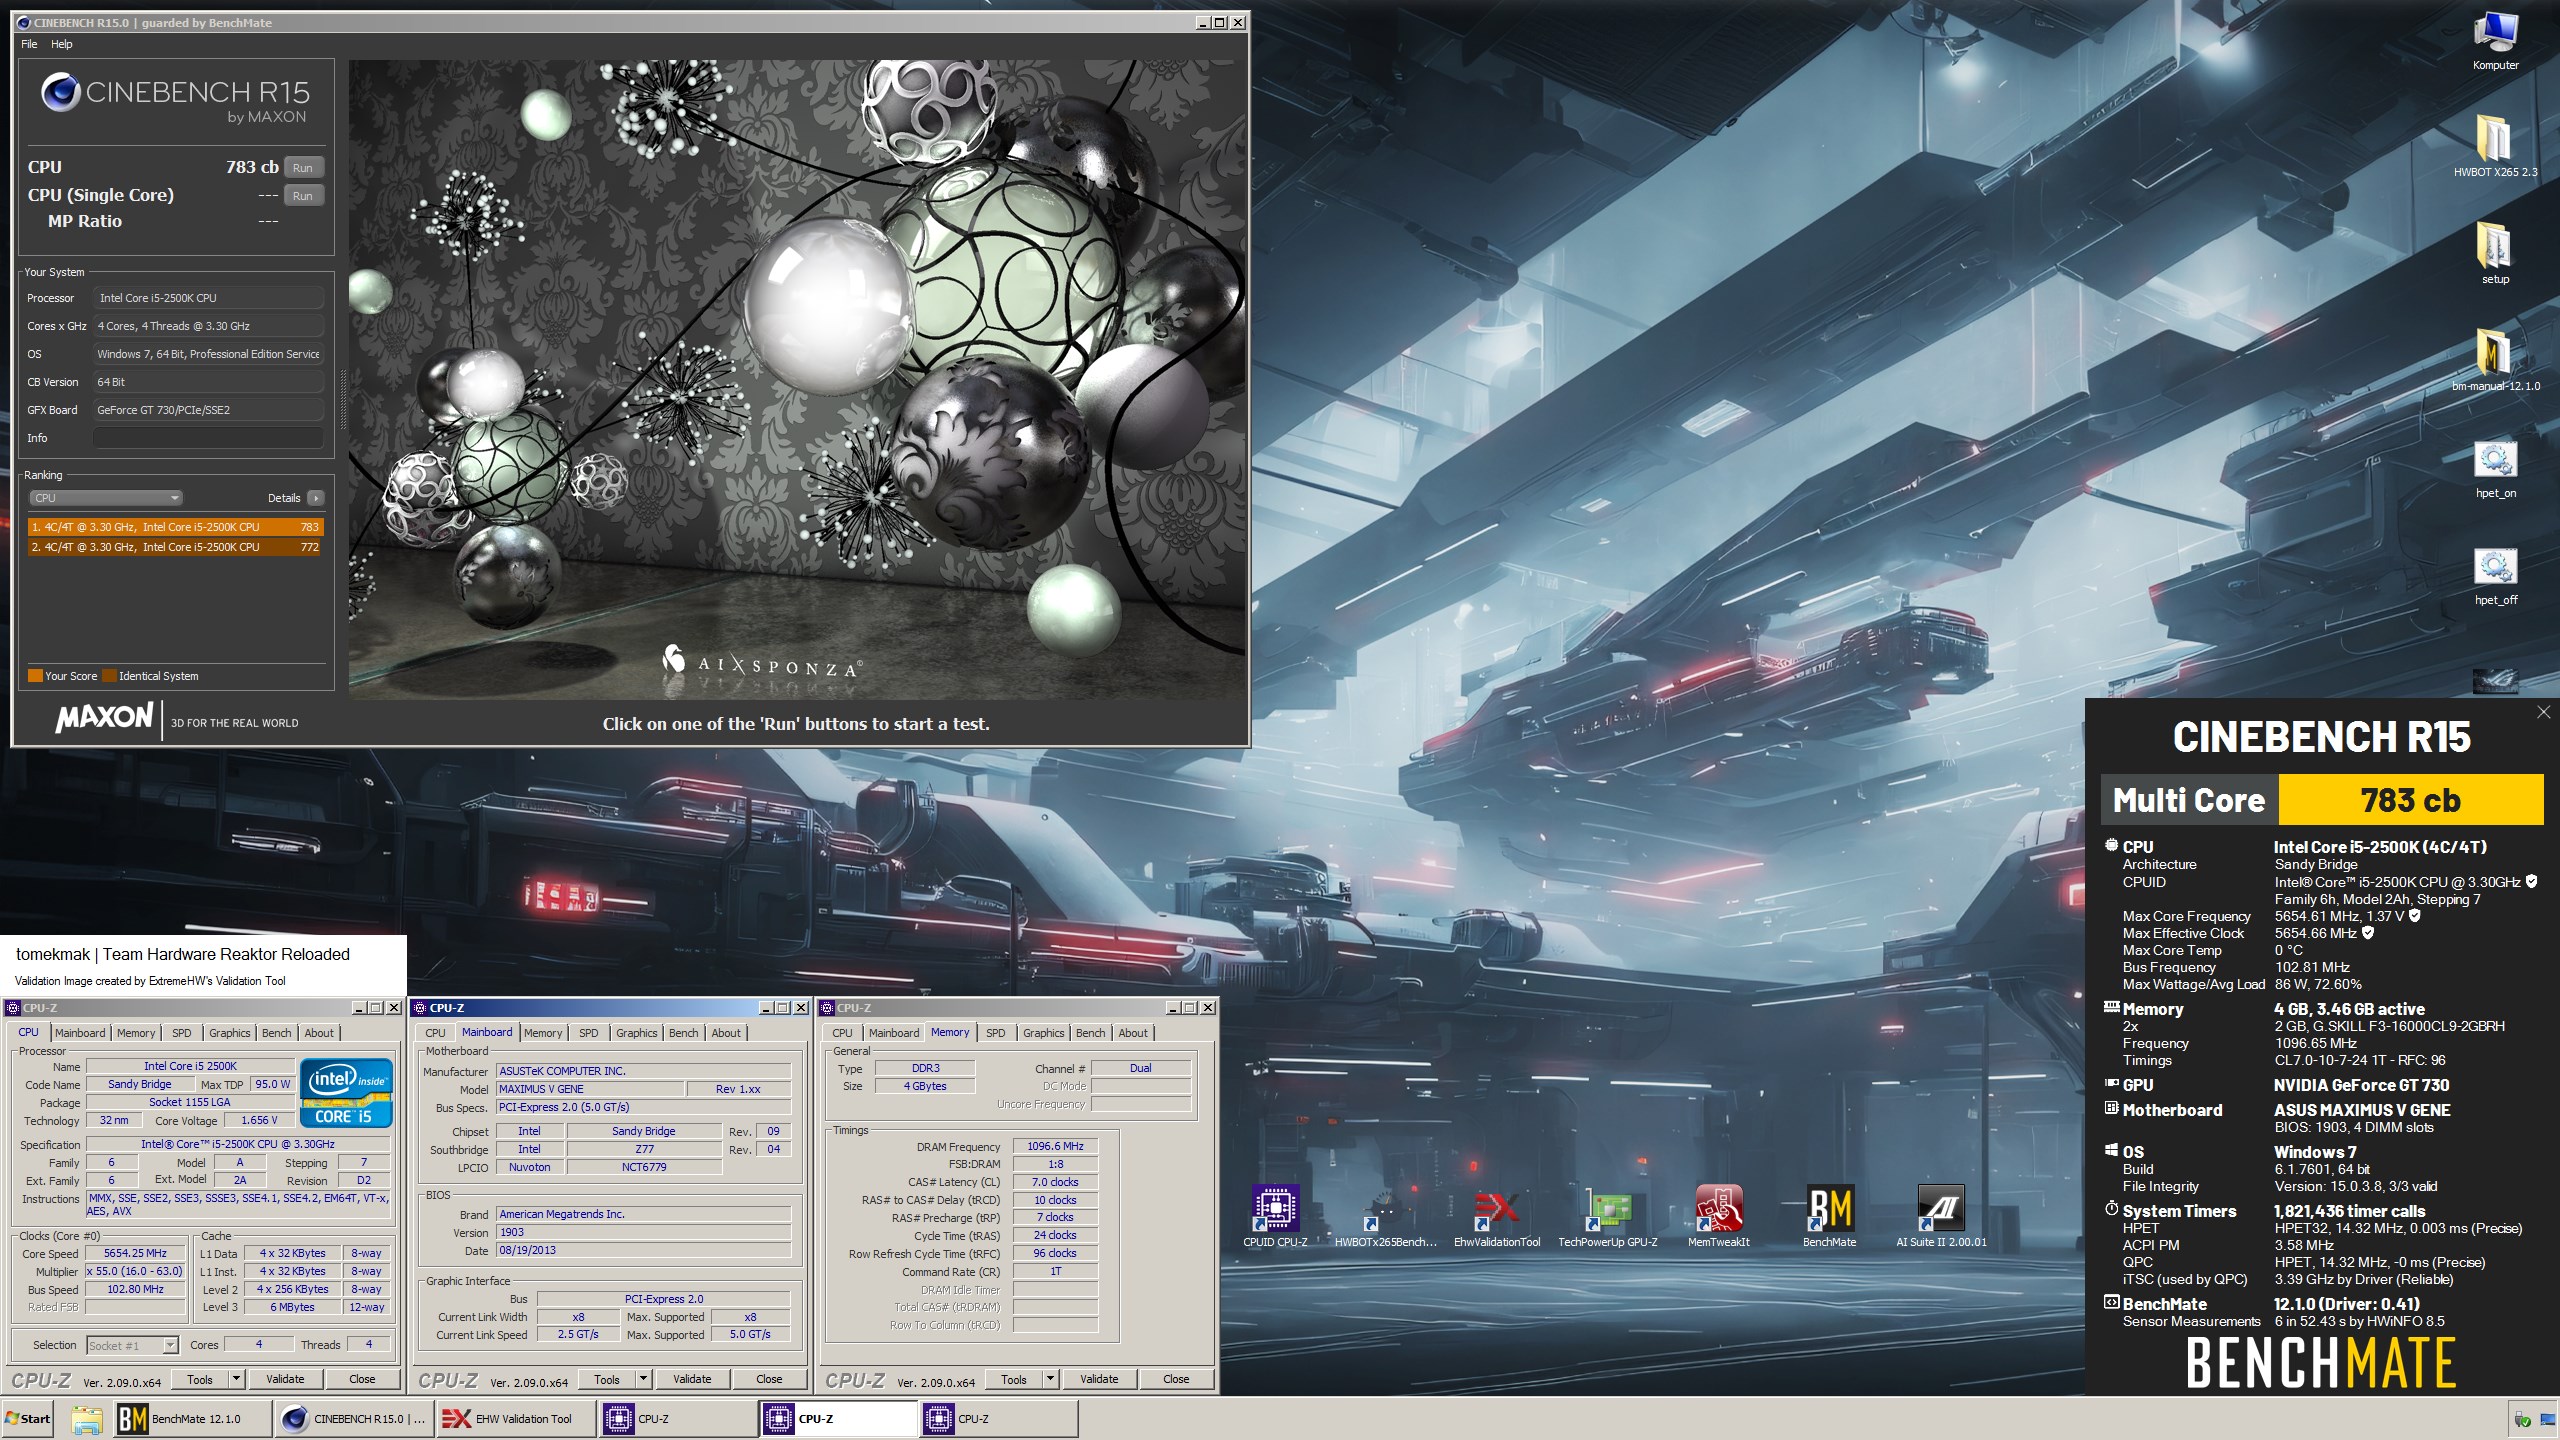Viewport: 2560px width, 1440px height.
Task: Open the HWBOT X265 2.3 folder icon
Action: tap(2495, 146)
